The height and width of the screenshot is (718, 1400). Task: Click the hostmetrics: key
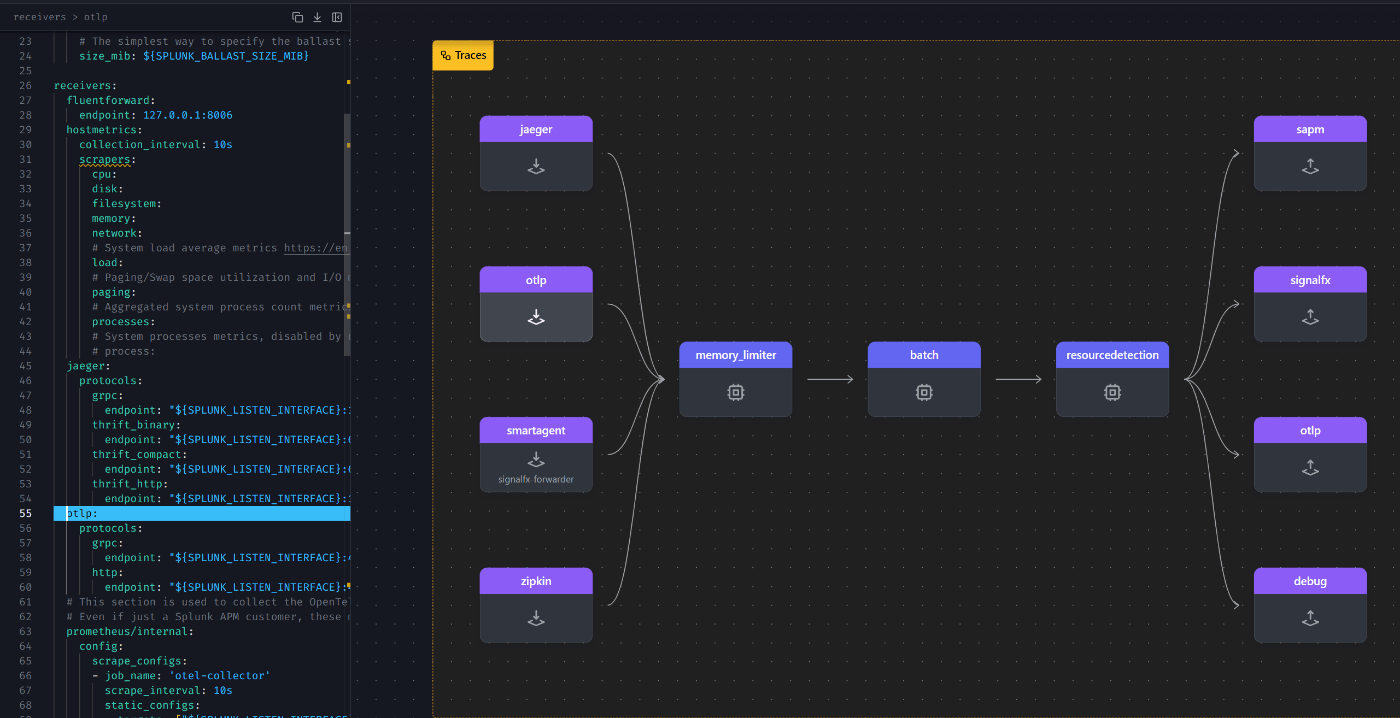(x=104, y=130)
